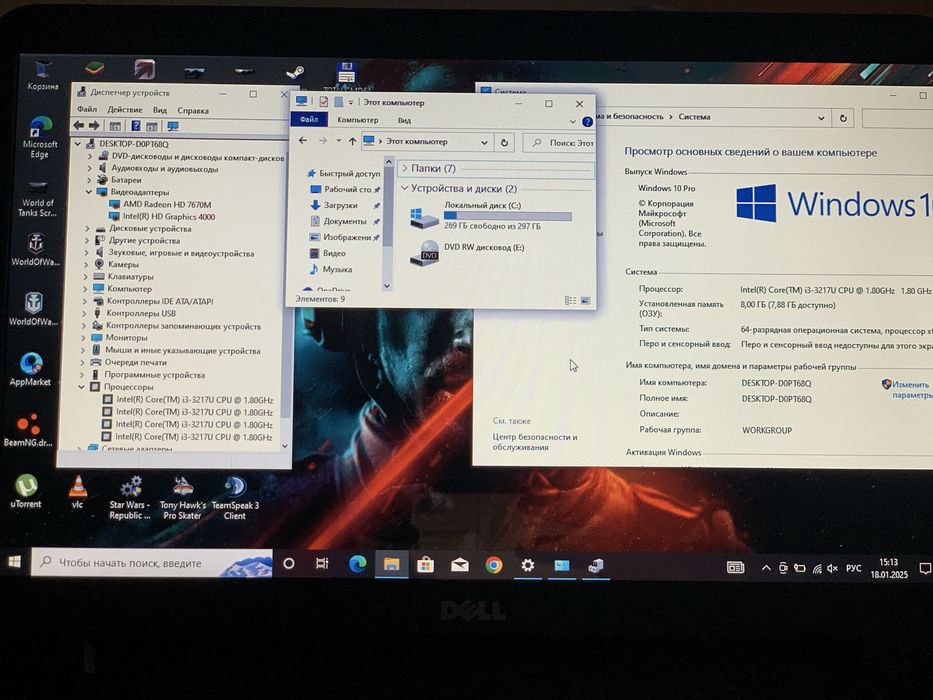Open the Вид ribbon tab in Explorer
The width and height of the screenshot is (933, 700).
pos(404,120)
